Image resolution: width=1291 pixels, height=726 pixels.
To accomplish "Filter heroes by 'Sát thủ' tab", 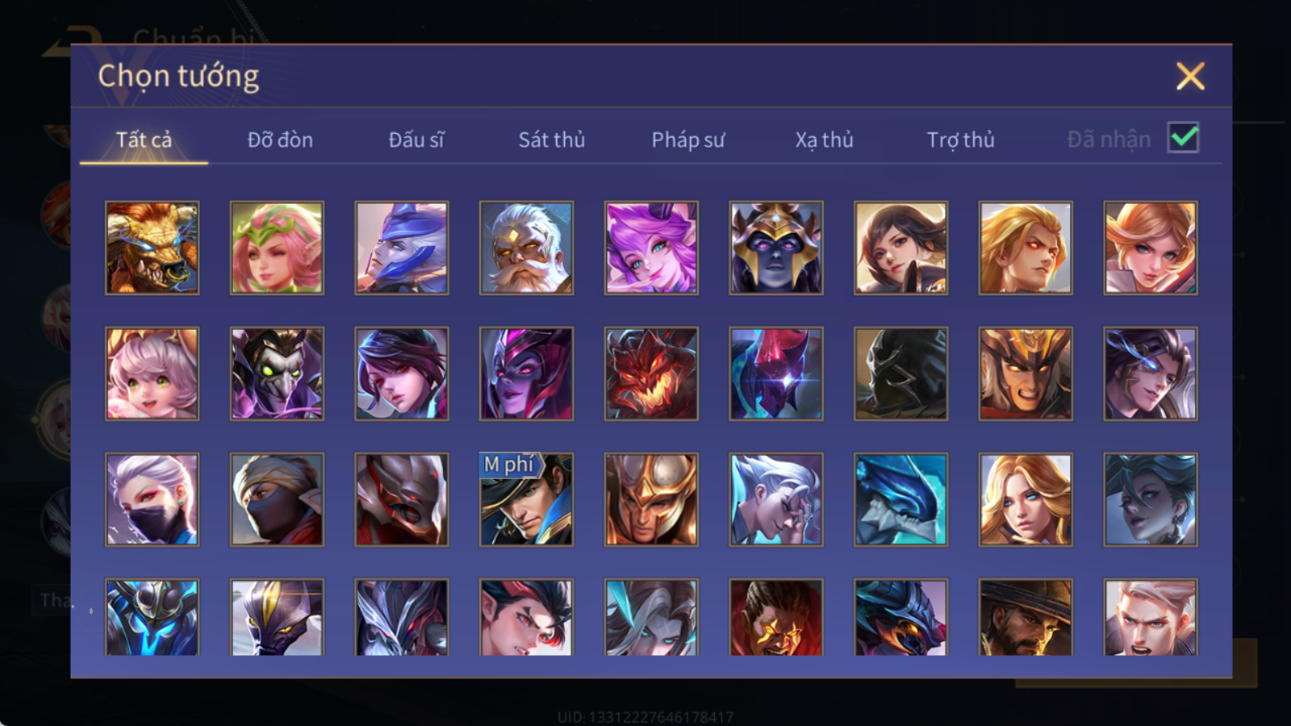I will [x=551, y=140].
